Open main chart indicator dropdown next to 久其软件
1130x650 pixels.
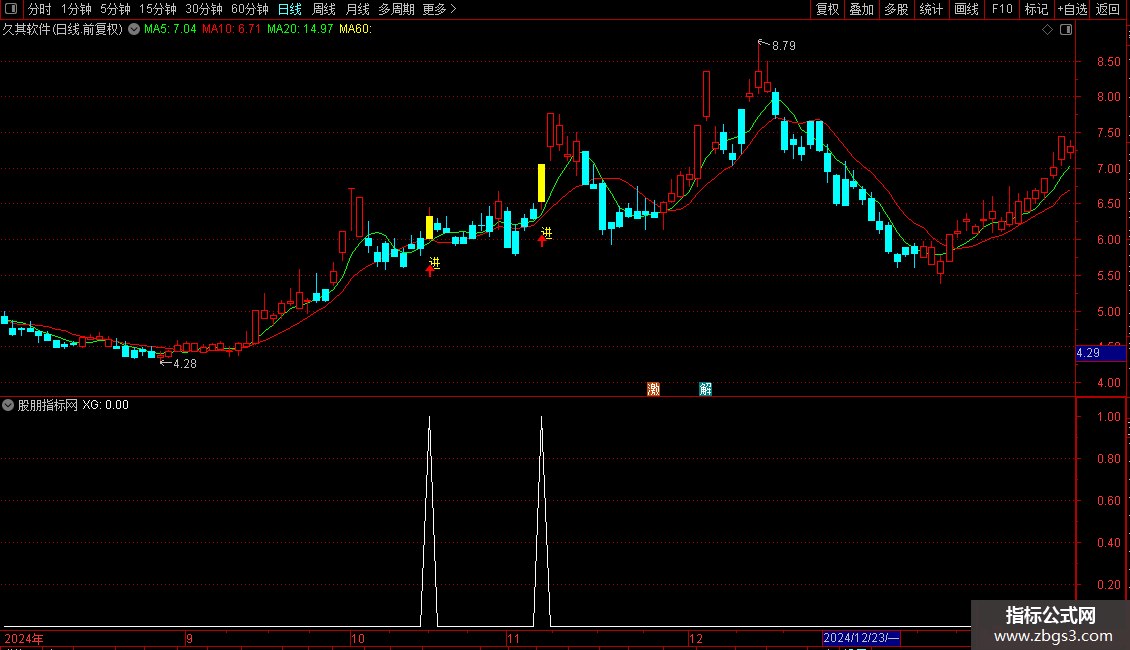pos(134,29)
